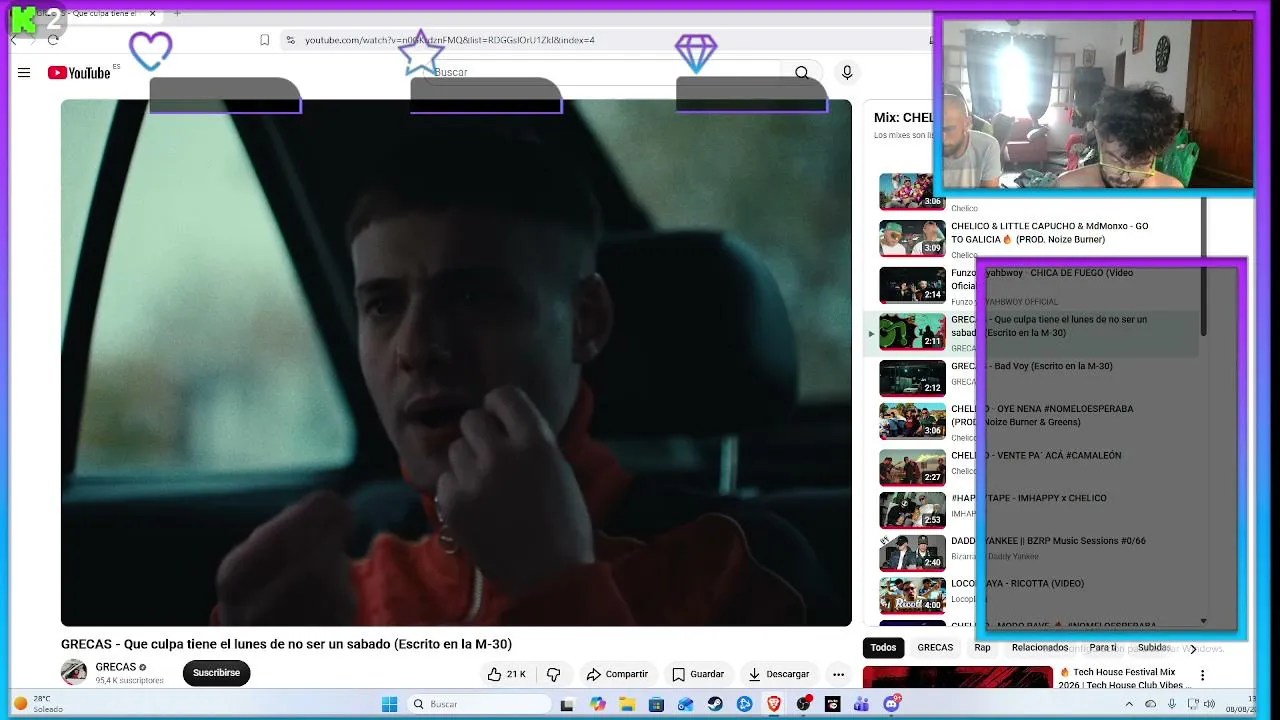Open the Tech House Festival Mix thumbnail

pos(958,678)
